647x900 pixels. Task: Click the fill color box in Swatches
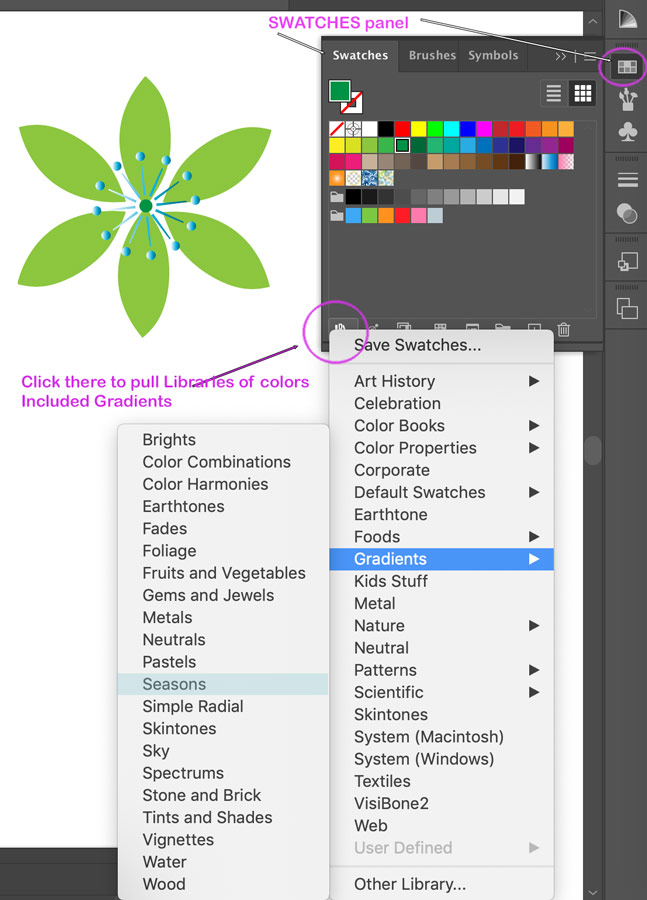point(340,91)
